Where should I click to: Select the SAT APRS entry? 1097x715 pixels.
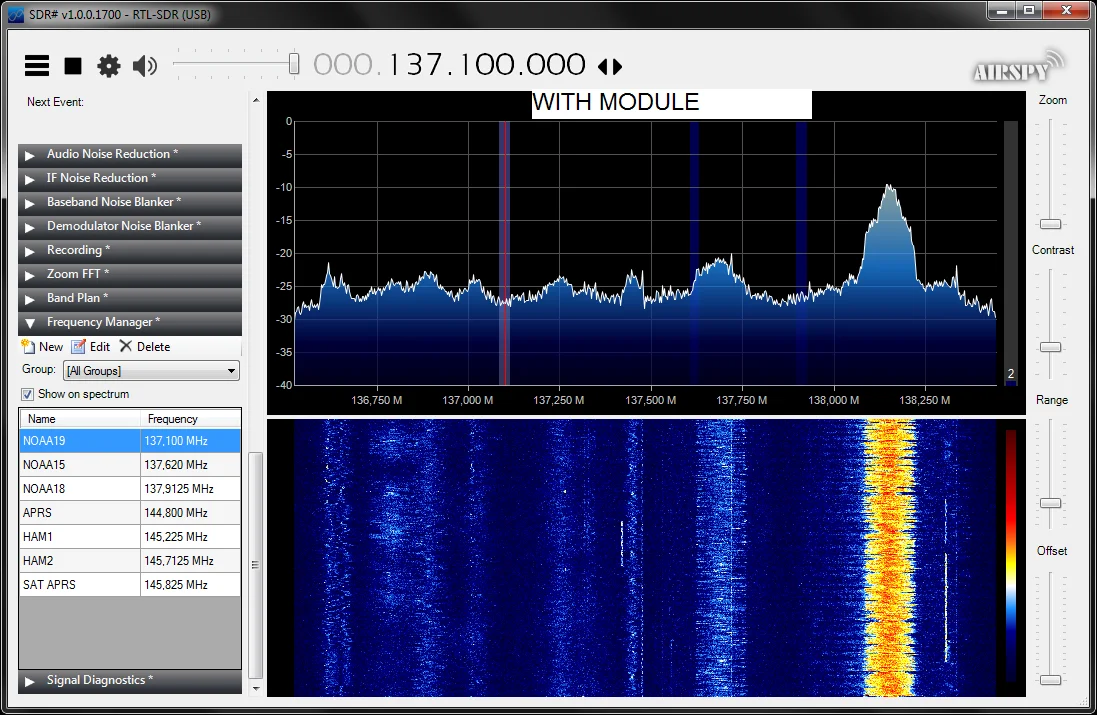click(x=130, y=584)
